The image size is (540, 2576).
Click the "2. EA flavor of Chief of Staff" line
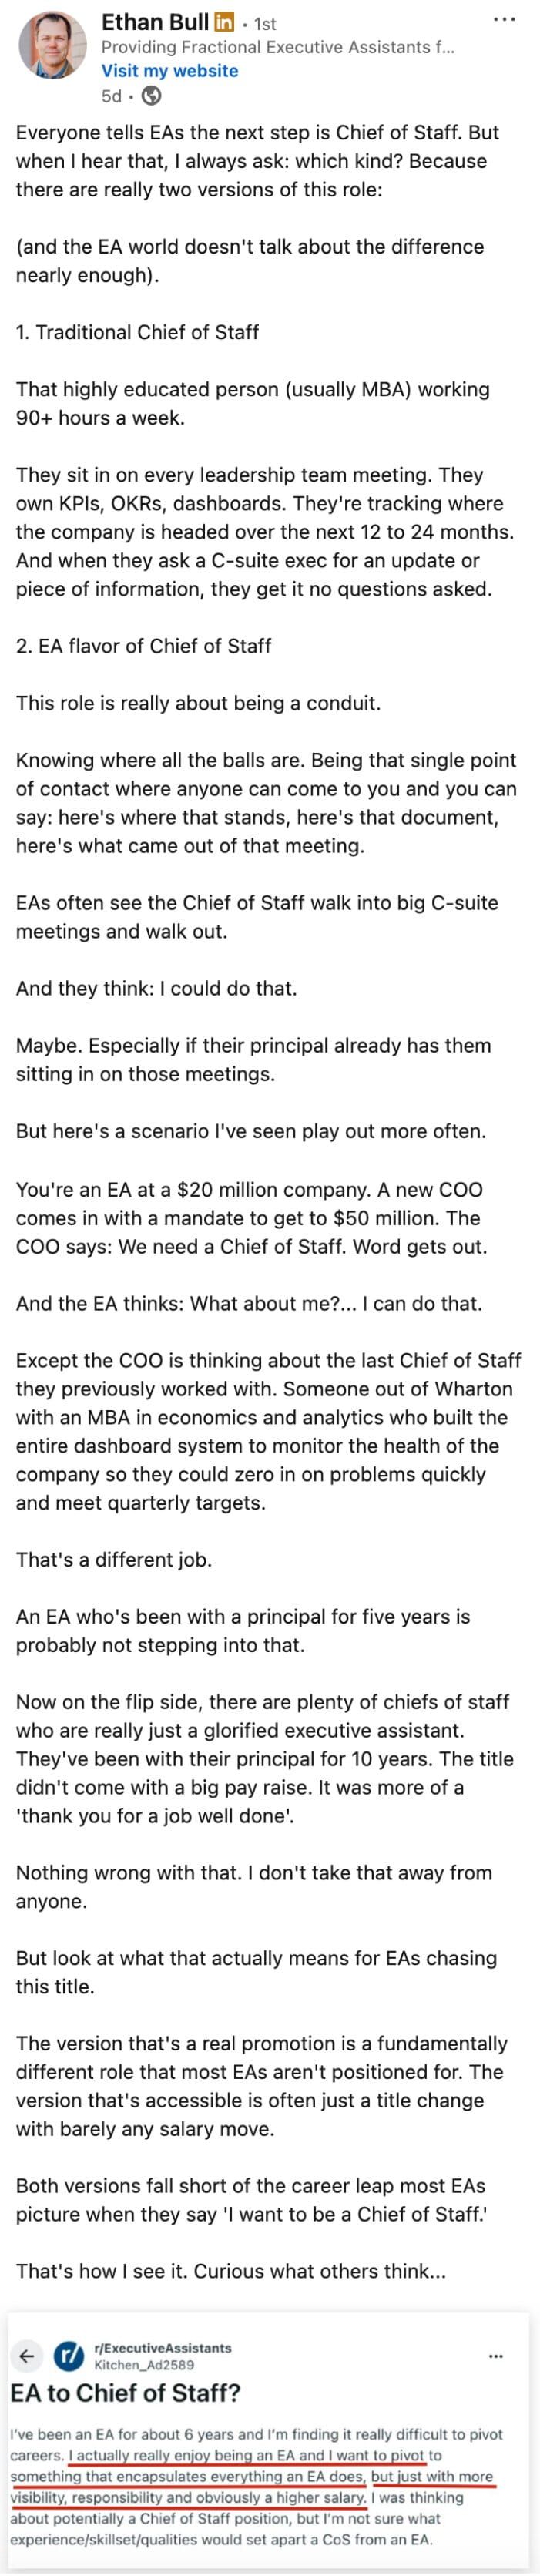coord(143,646)
